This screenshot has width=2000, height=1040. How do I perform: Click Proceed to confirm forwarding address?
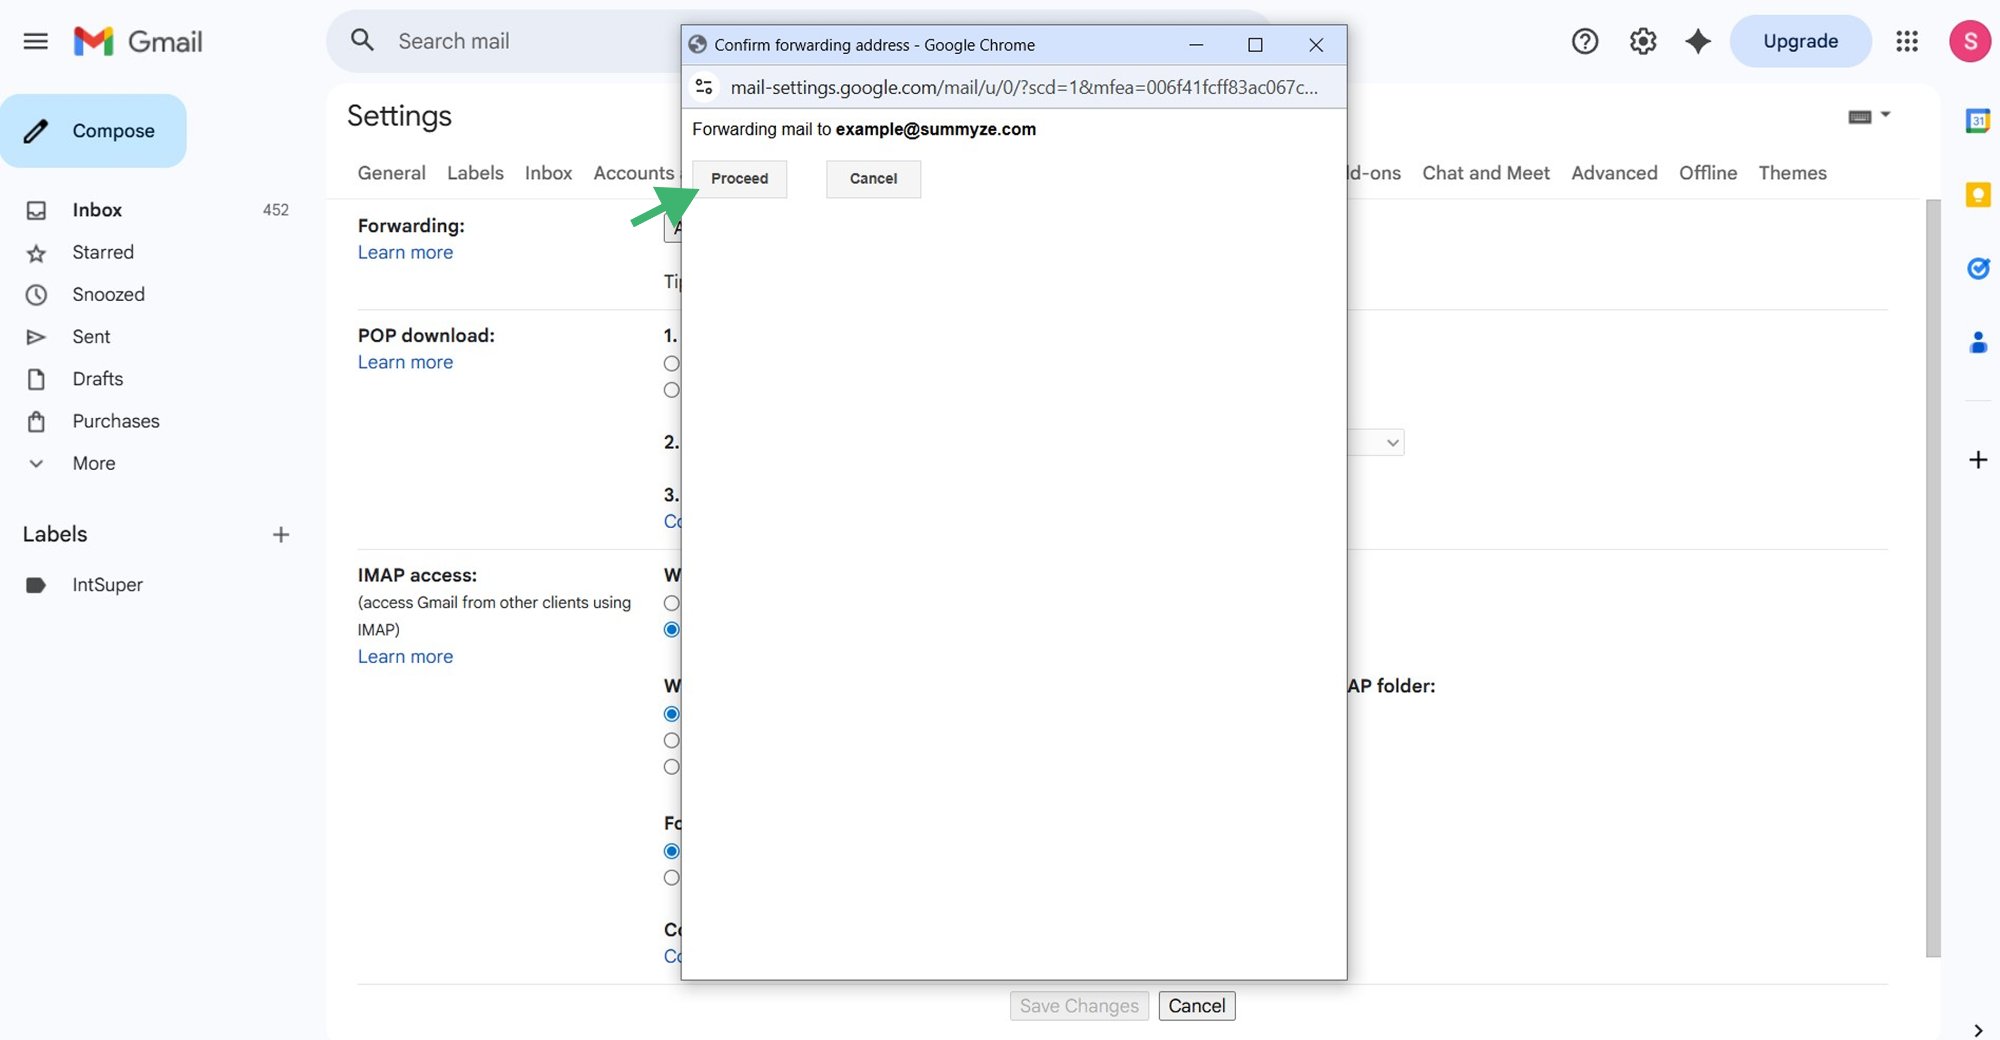739,178
